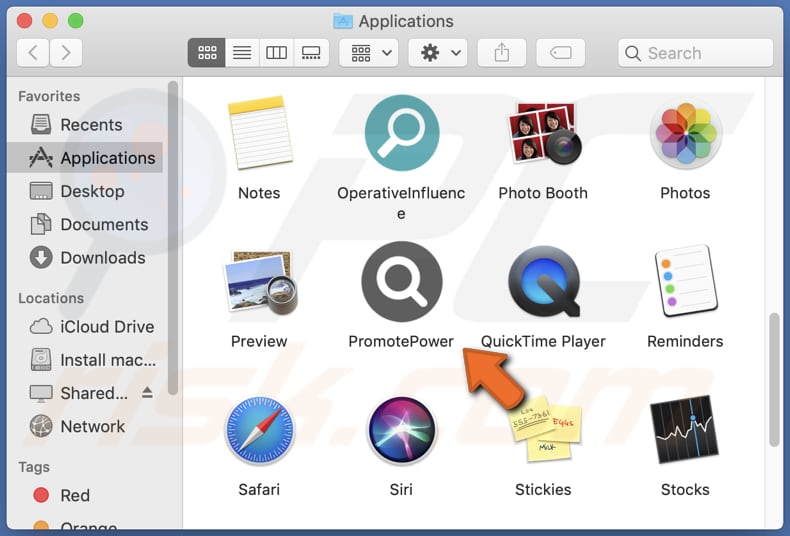Open the gear Action menu

(438, 53)
